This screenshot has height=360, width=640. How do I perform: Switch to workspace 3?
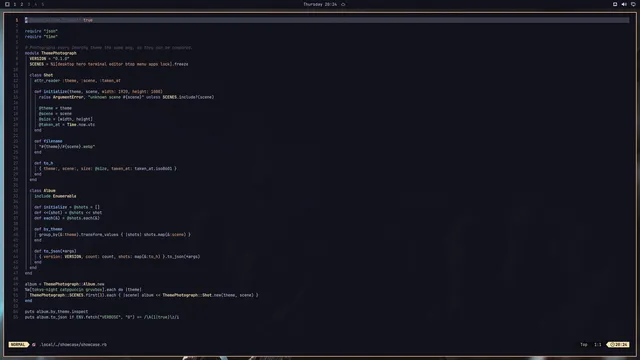point(29,4)
